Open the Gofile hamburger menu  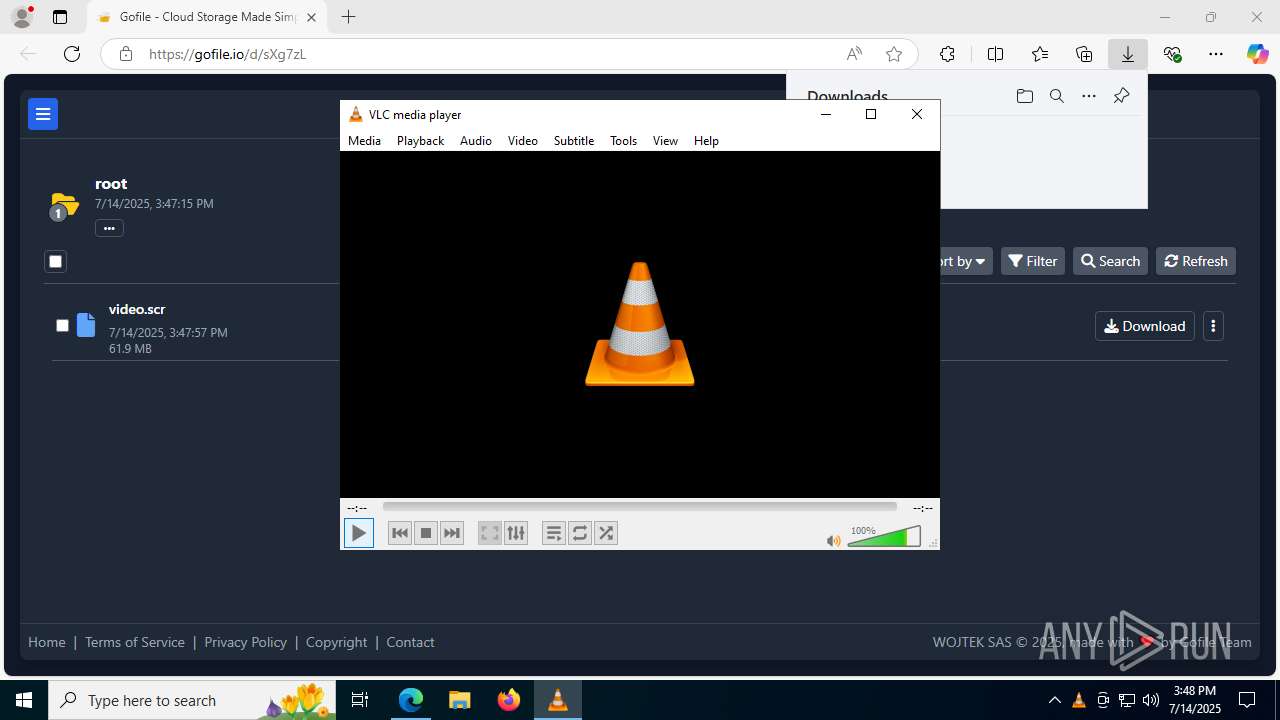coord(43,114)
